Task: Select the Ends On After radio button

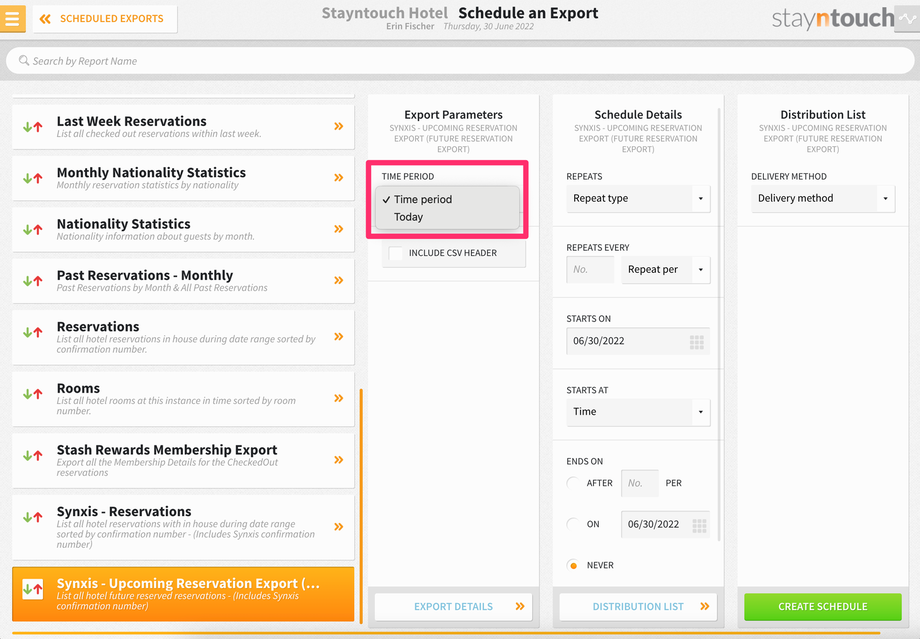Action: point(573,483)
